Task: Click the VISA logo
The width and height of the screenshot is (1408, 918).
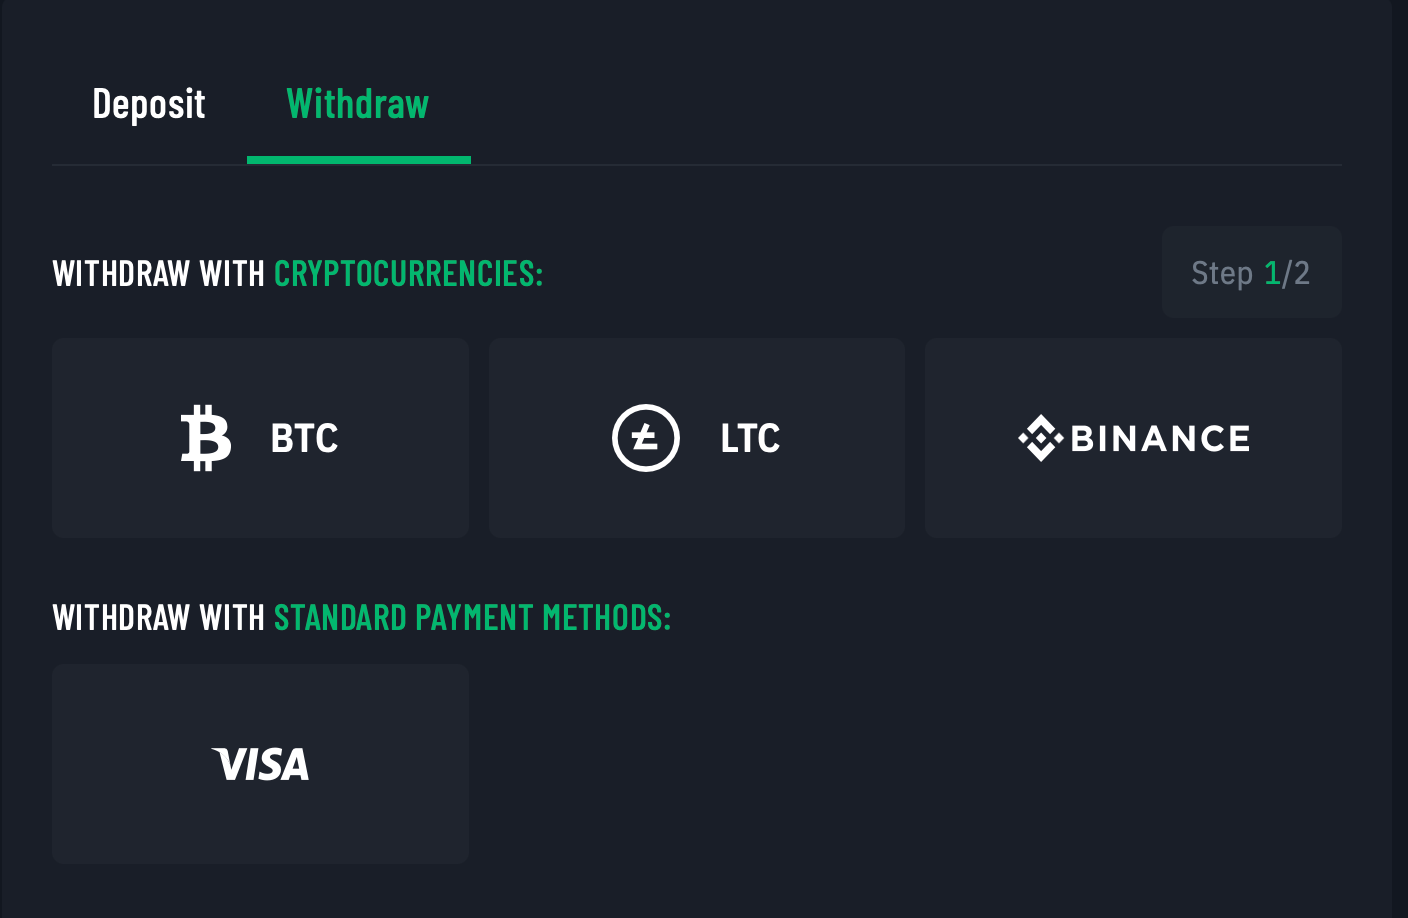Action: [261, 765]
